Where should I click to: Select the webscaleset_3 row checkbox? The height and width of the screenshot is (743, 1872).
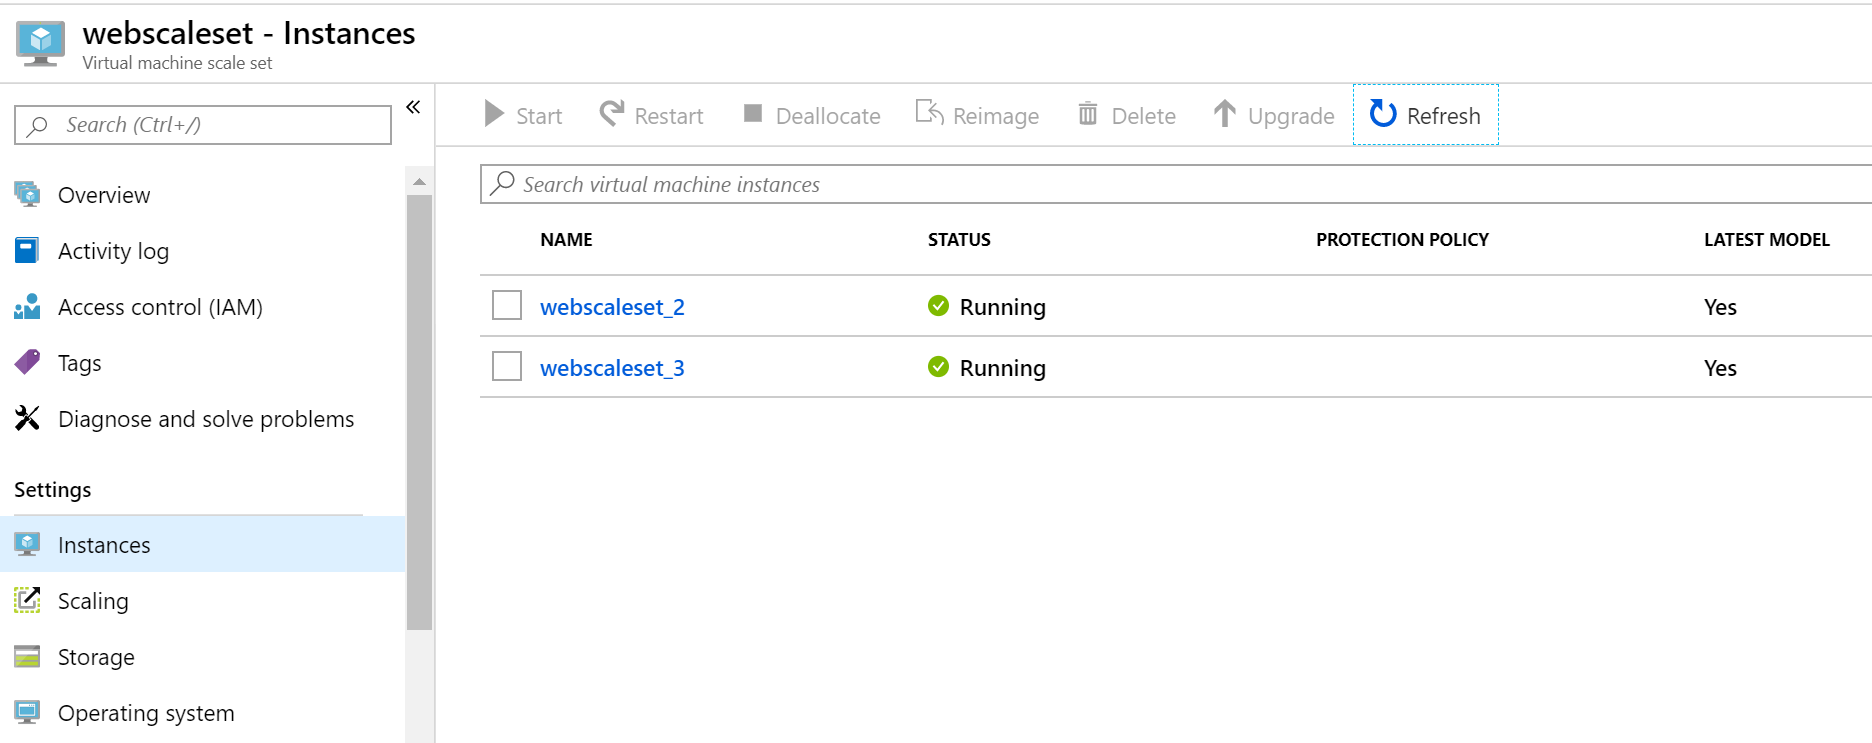pyautogui.click(x=507, y=366)
